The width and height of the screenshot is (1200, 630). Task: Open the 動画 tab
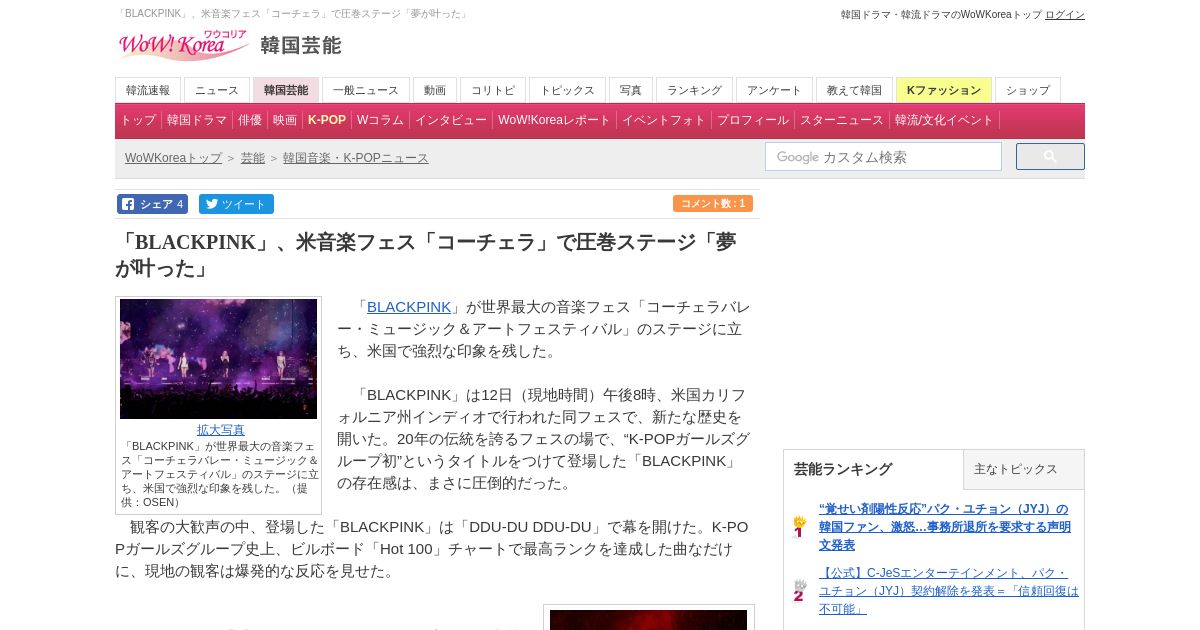click(x=435, y=90)
